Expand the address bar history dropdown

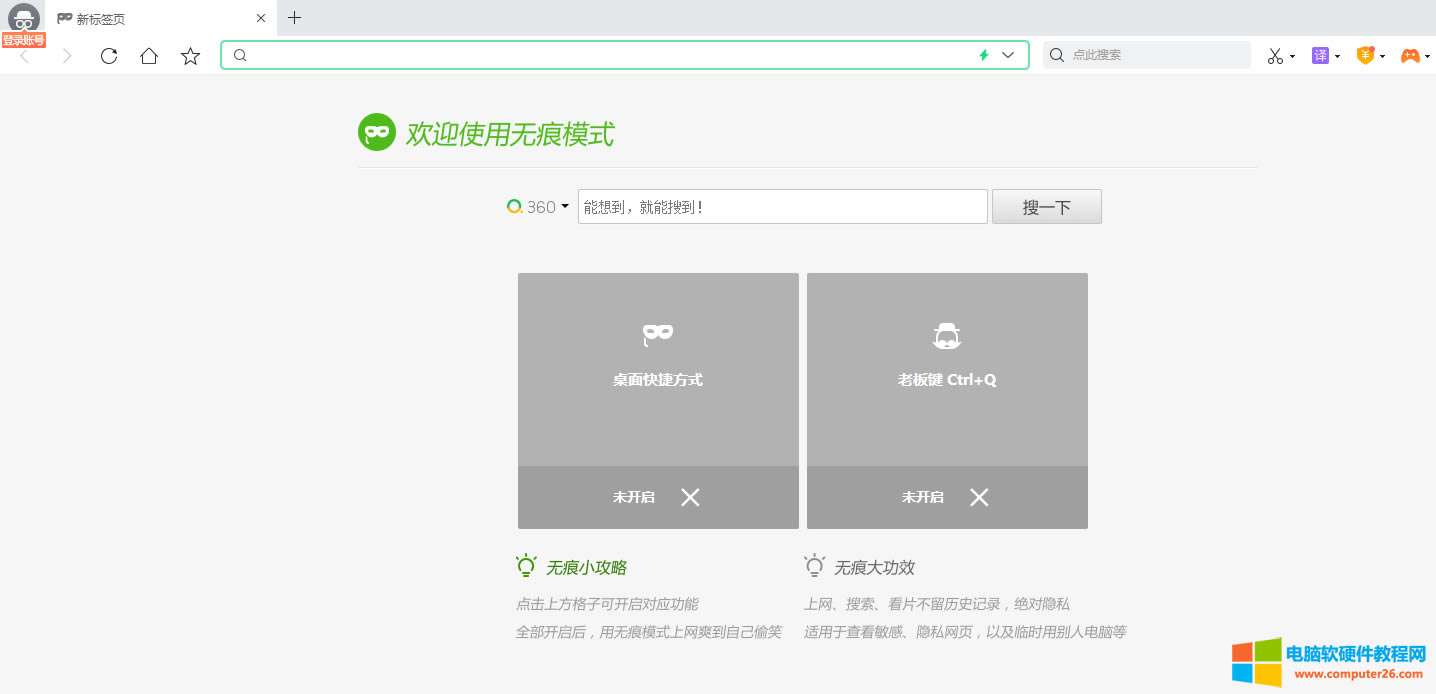click(1008, 55)
